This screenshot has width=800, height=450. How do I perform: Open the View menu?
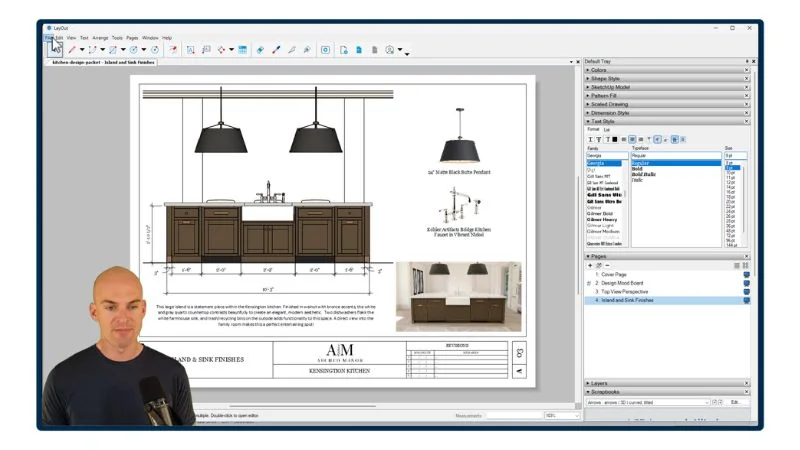[x=71, y=38]
